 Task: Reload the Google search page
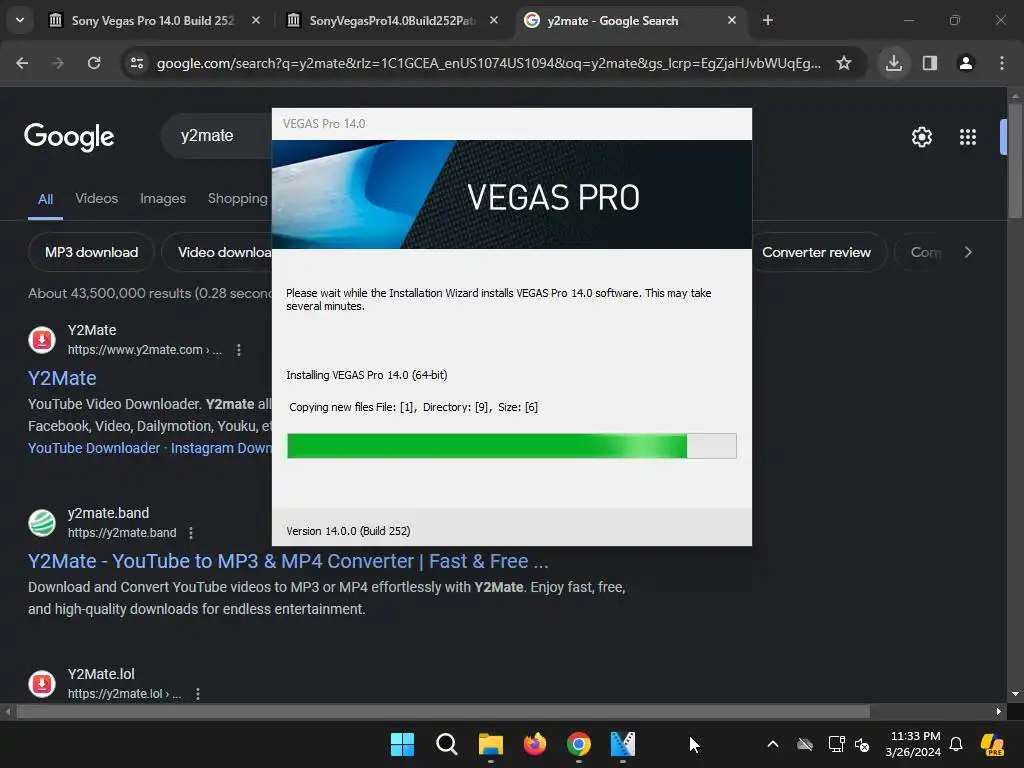pyautogui.click(x=94, y=63)
